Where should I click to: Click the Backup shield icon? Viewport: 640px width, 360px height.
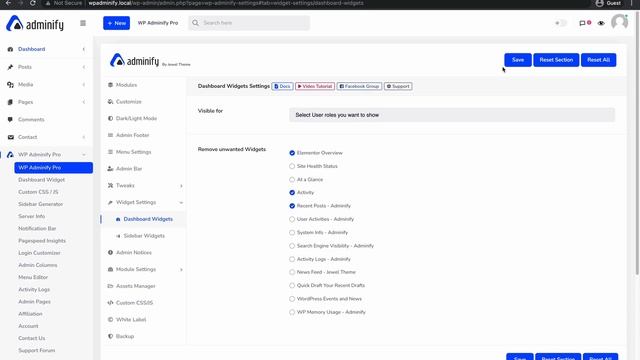tap(110, 336)
